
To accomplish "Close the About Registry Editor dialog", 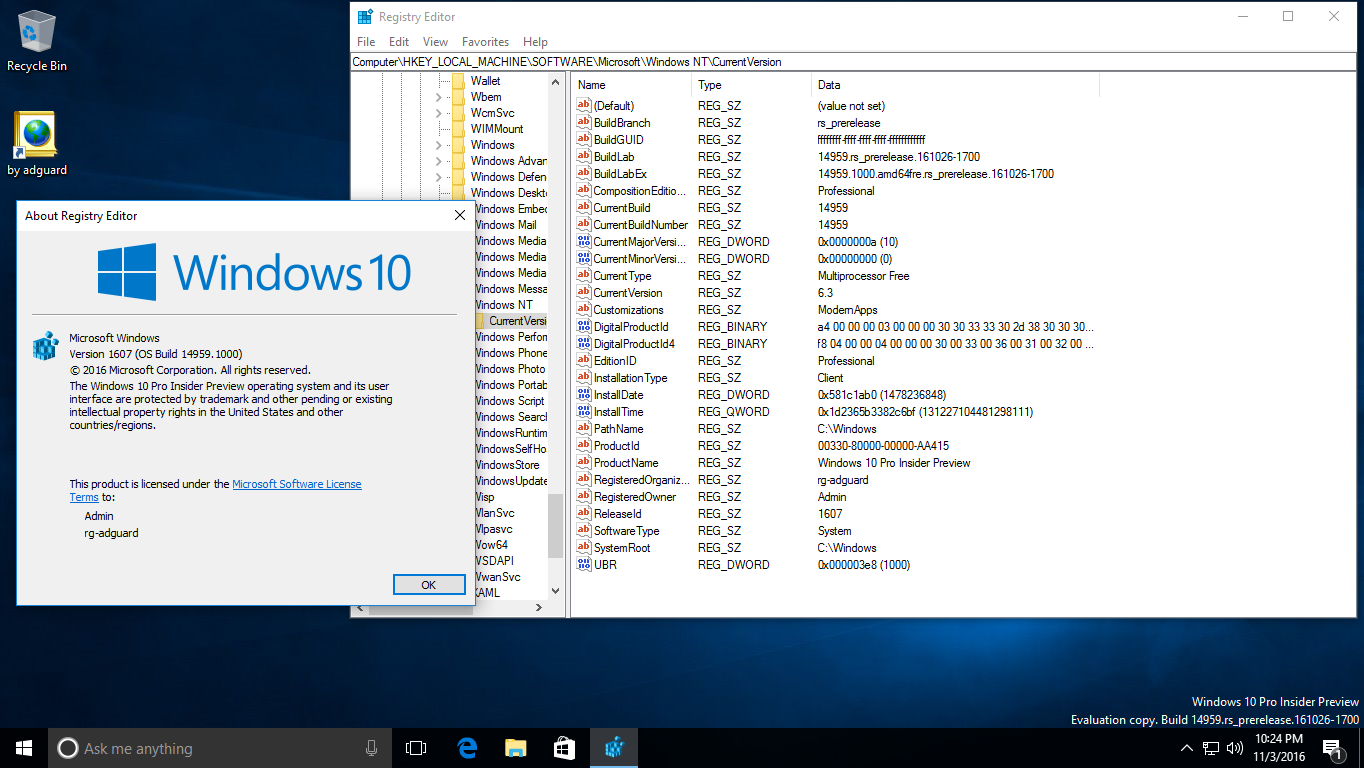I will [460, 215].
